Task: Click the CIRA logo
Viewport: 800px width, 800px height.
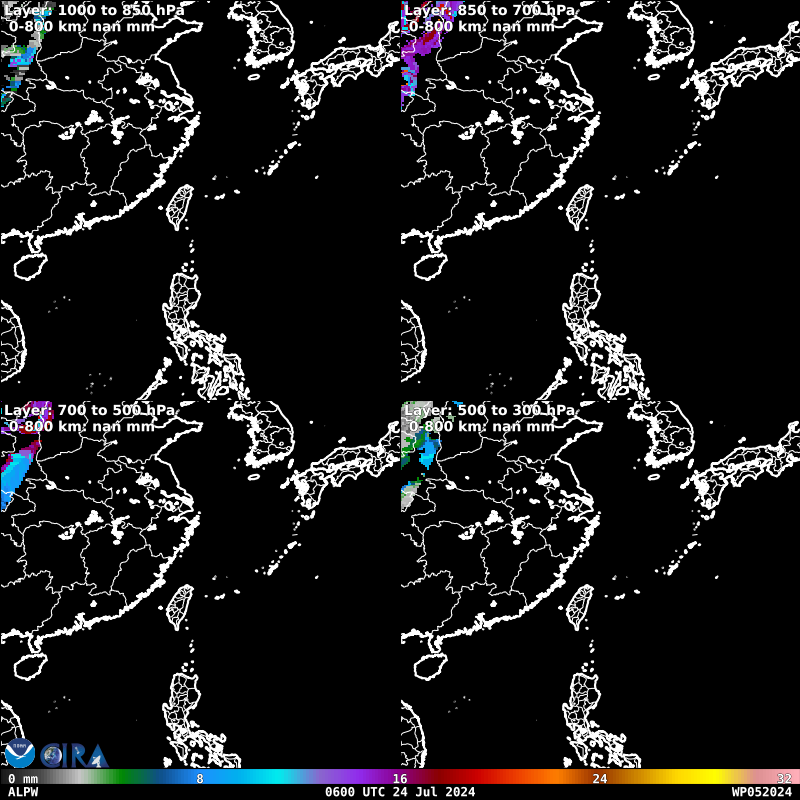Action: point(75,755)
